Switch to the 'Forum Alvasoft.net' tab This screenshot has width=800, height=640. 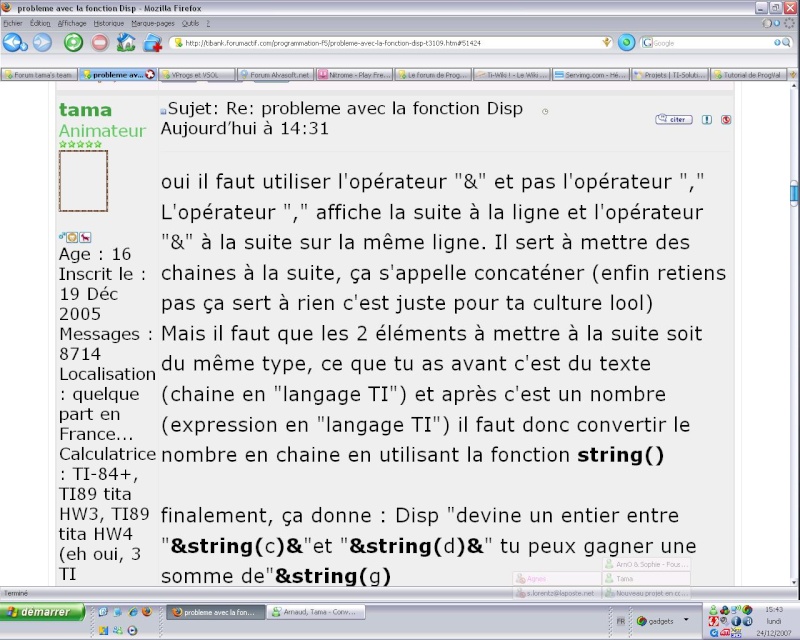(276, 75)
